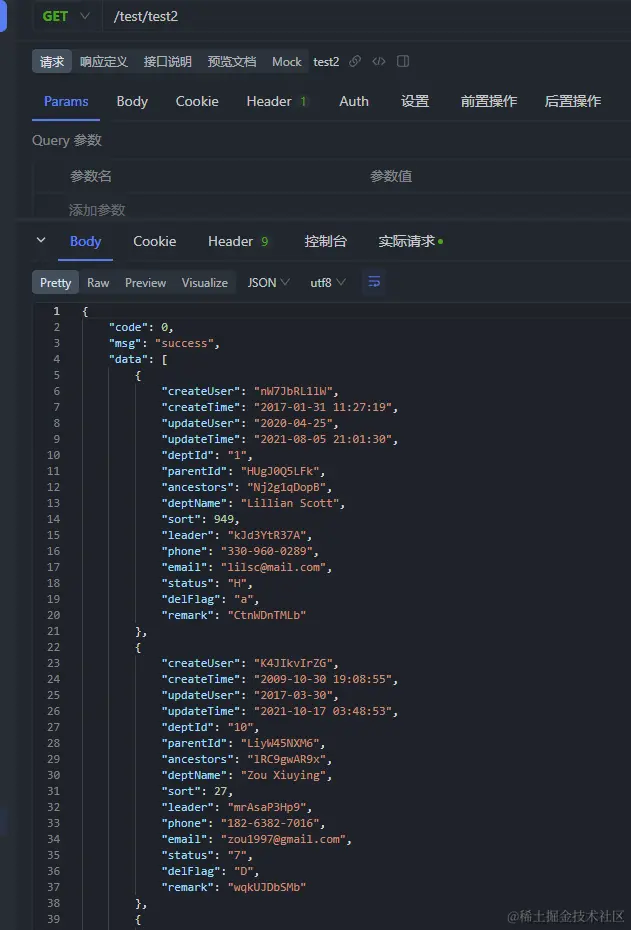631x930 pixels.
Task: Select the Pretty view button
Action: click(x=55, y=283)
